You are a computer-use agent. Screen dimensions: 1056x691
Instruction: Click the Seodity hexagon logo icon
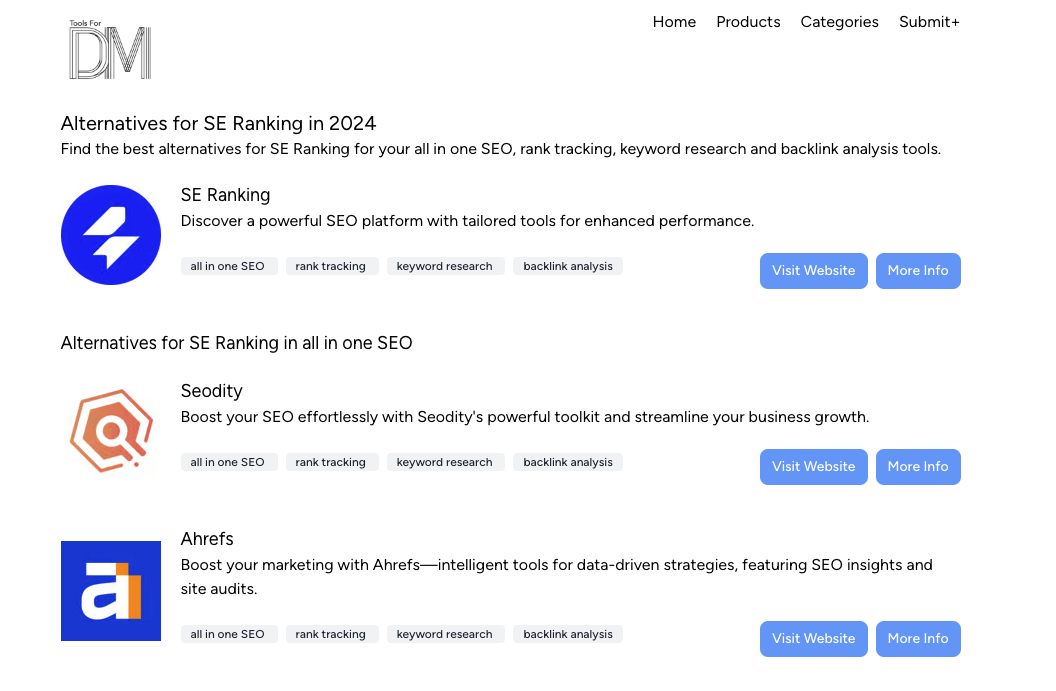111,431
